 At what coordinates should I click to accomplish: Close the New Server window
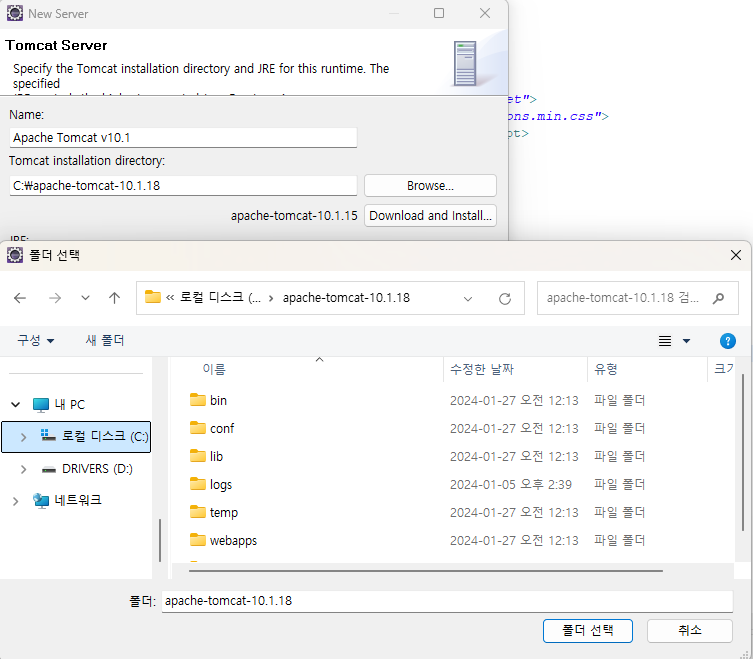485,13
